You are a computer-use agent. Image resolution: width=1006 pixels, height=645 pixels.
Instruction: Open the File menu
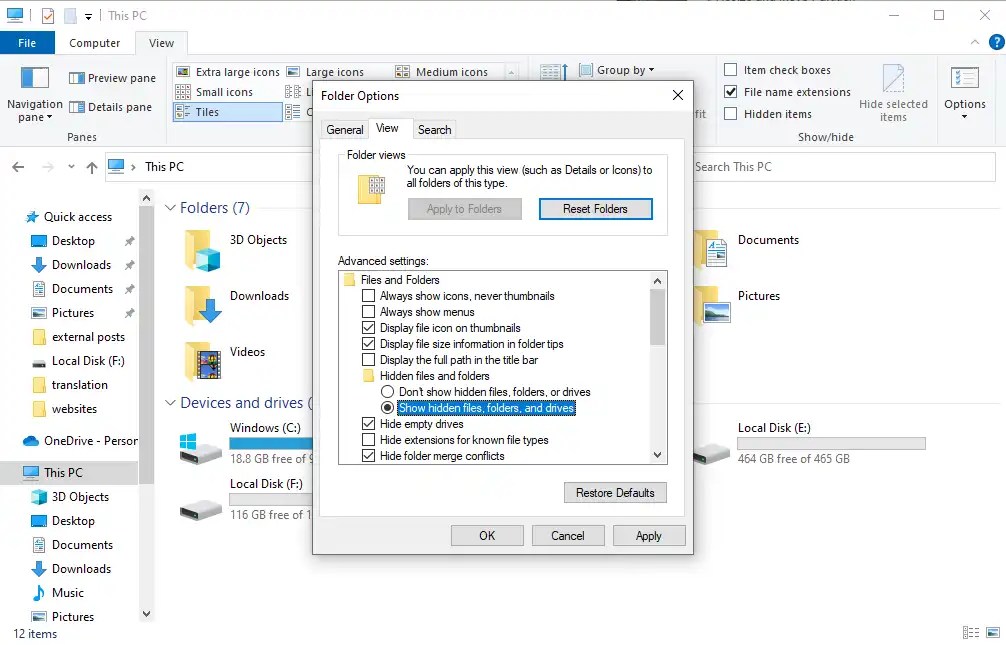27,42
